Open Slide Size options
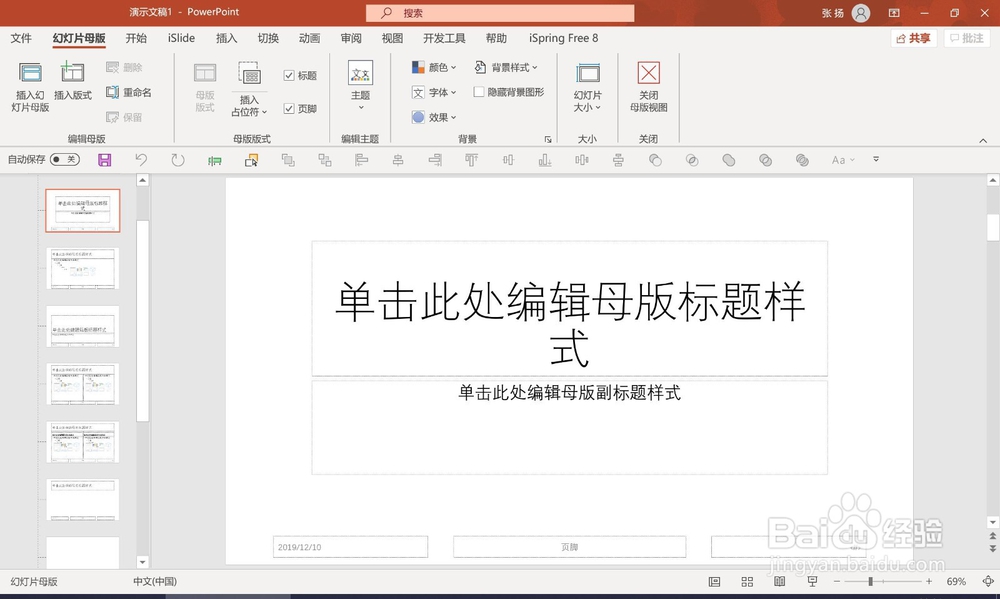This screenshot has width=1000, height=599. 587,87
